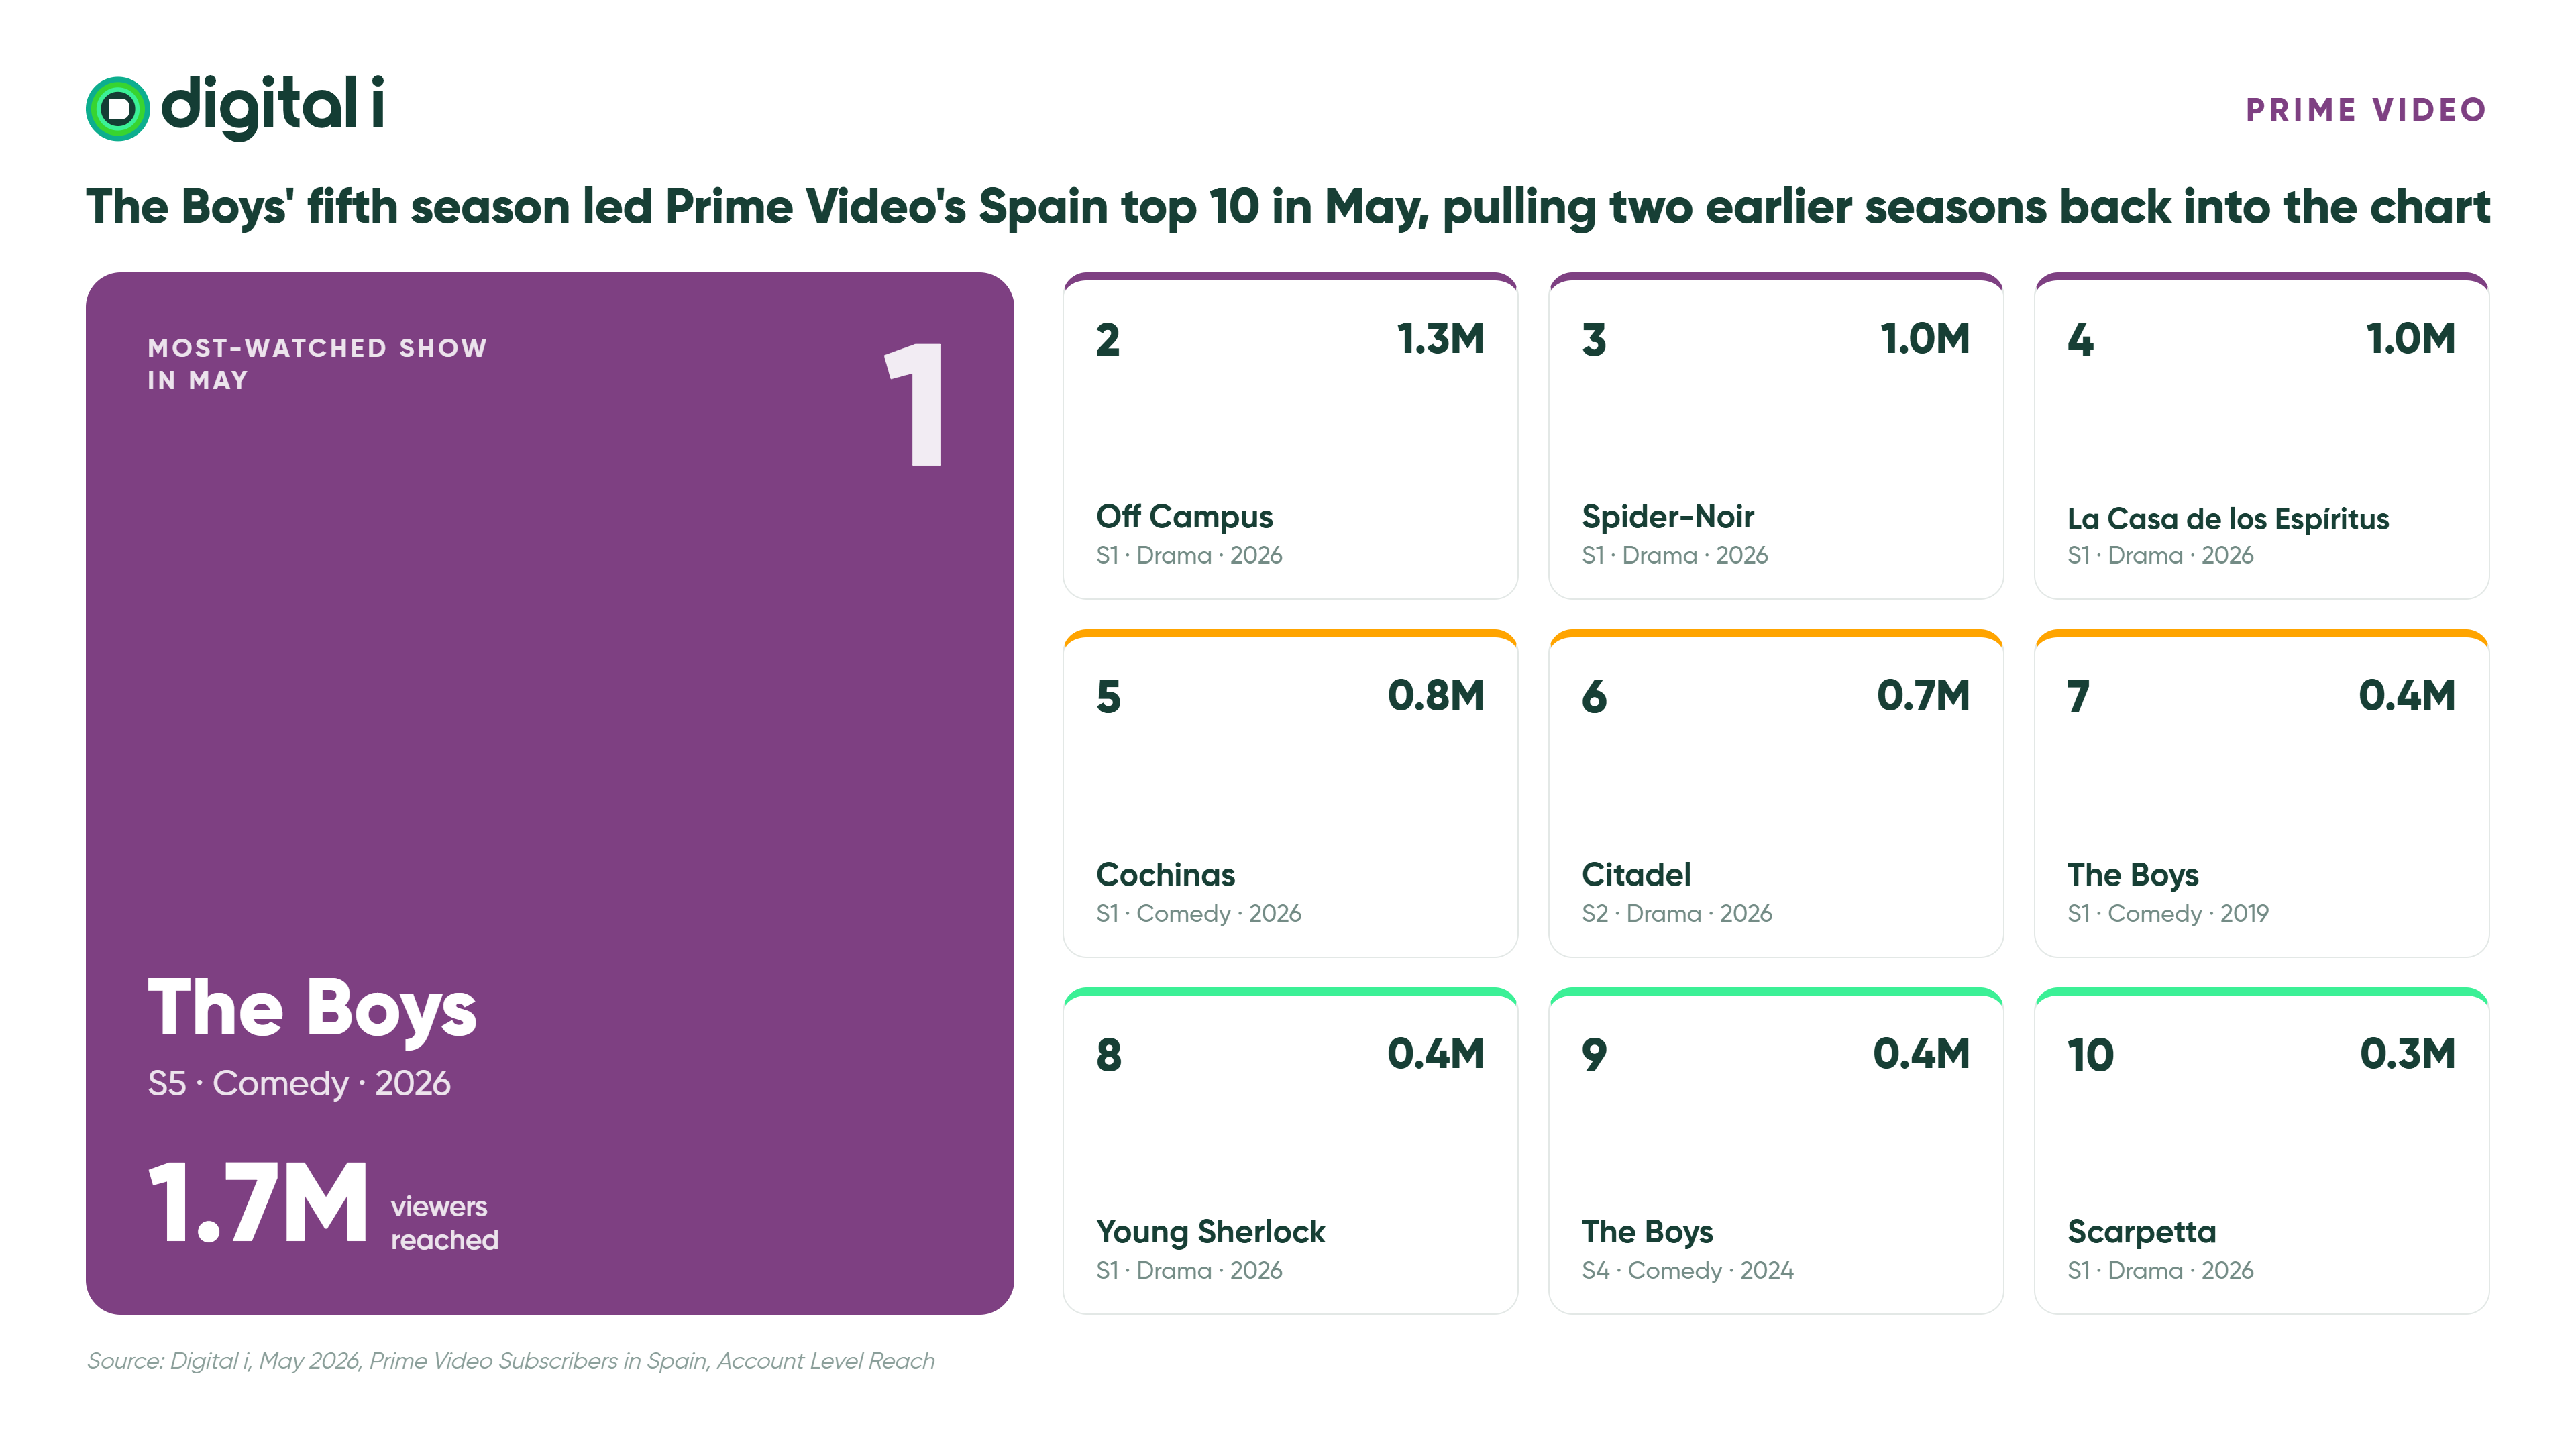Select The Boys S1 2019 card
This screenshot has width=2576, height=1449.
[2262, 793]
